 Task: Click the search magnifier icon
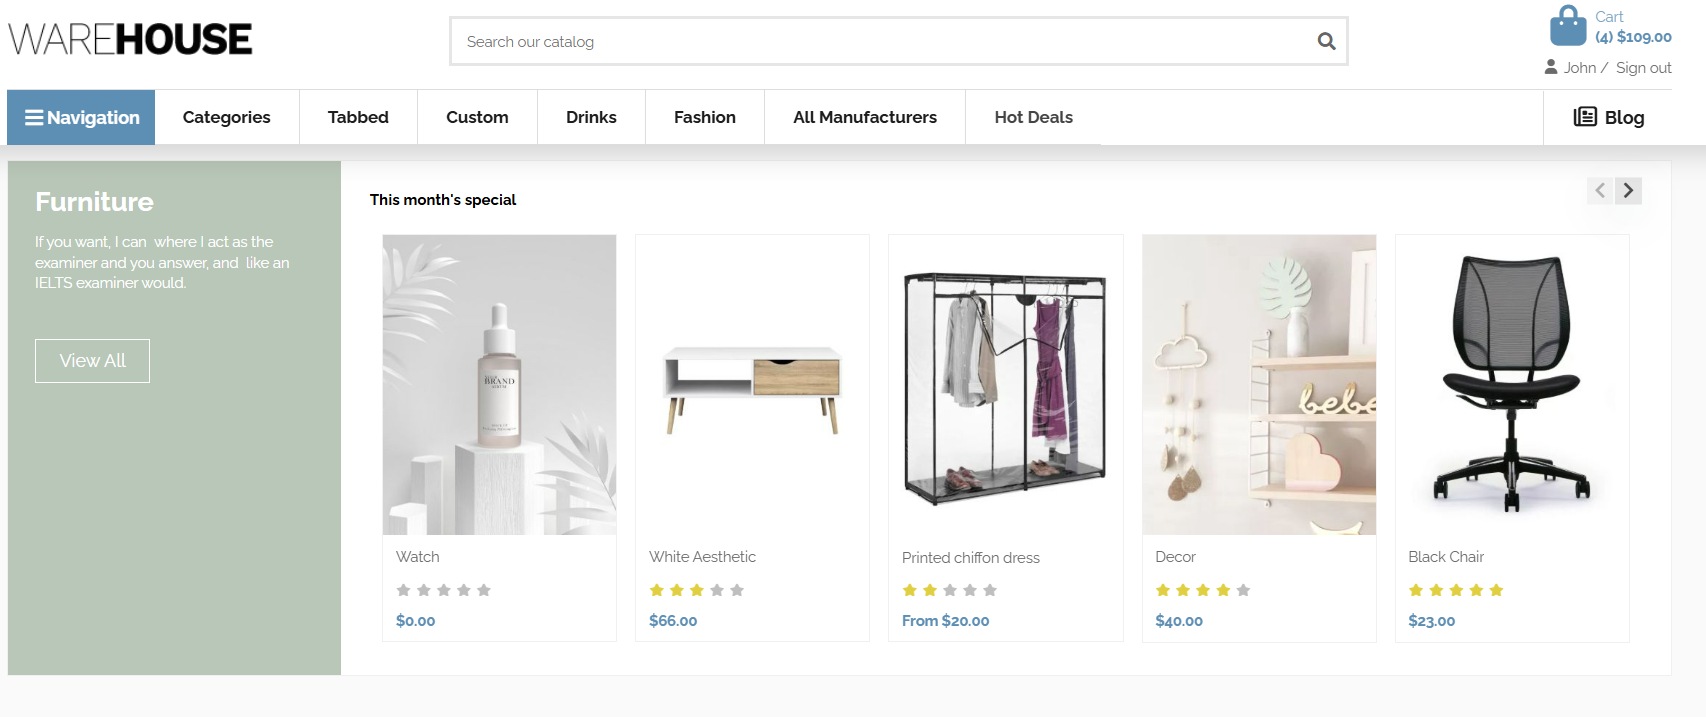pyautogui.click(x=1326, y=41)
